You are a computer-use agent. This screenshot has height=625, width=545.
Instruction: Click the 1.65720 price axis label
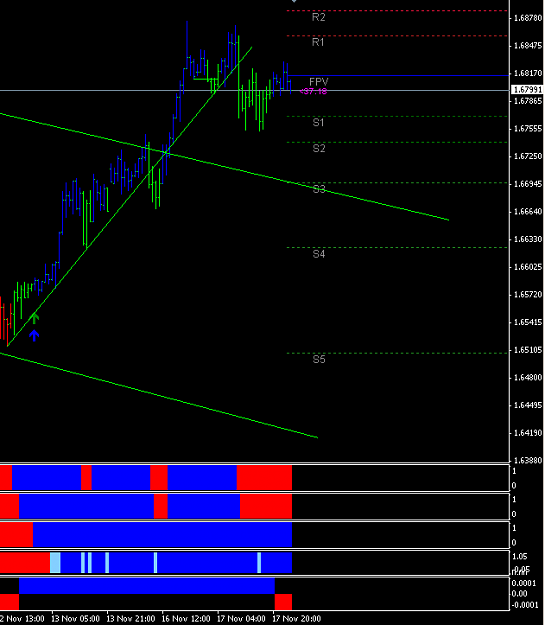528,295
